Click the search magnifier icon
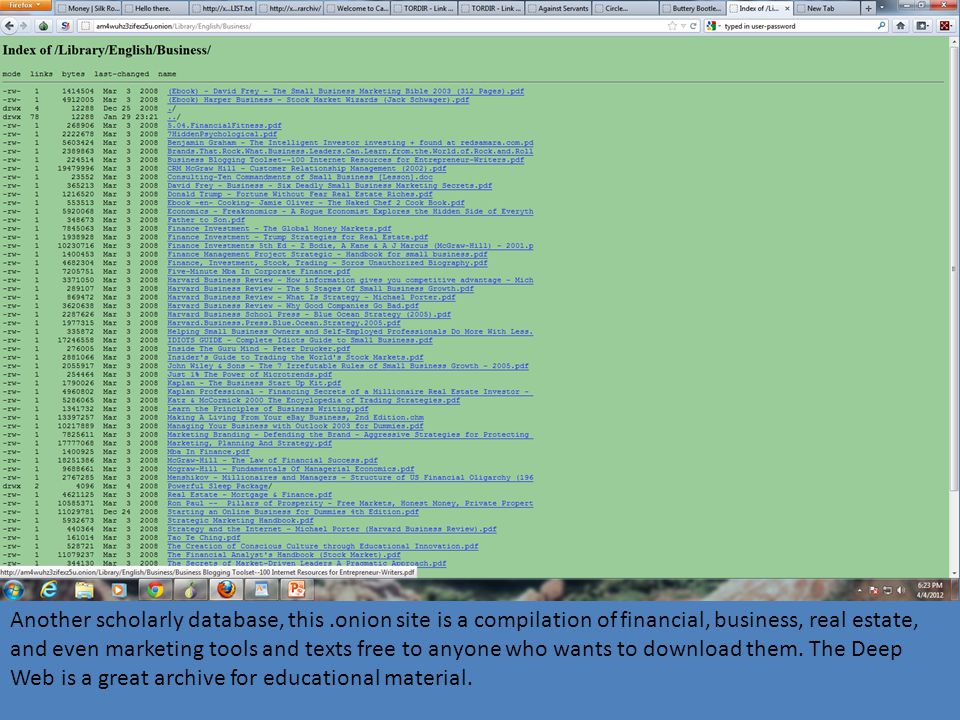 [x=881, y=26]
